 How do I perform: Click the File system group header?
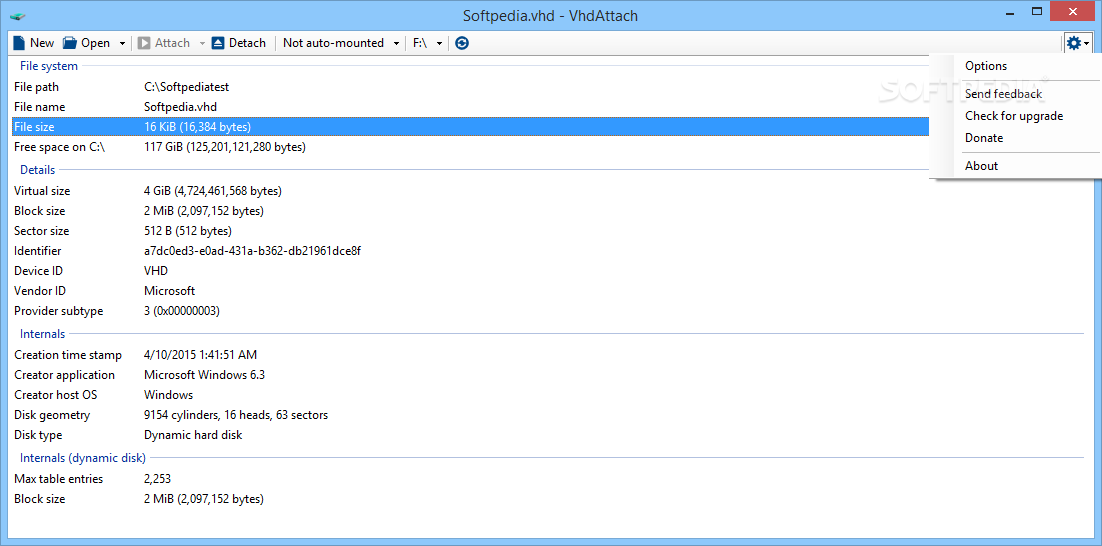point(48,66)
